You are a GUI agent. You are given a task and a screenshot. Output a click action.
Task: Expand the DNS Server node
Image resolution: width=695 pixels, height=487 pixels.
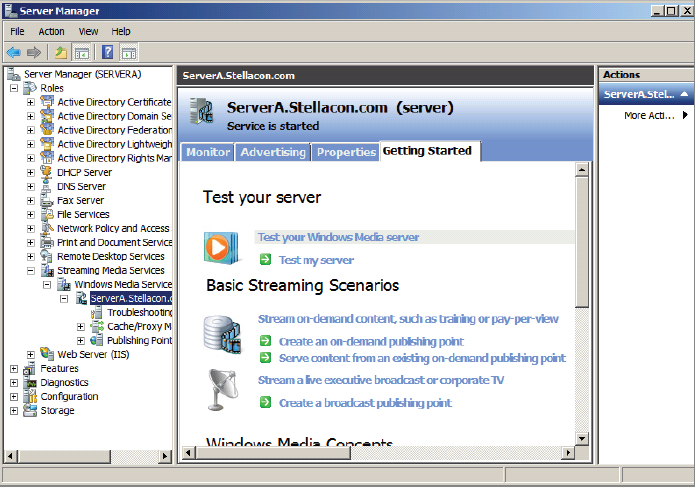point(31,187)
